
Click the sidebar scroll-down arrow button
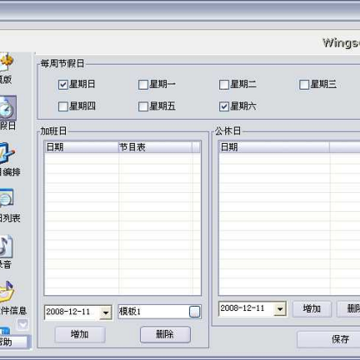coord(23,324)
